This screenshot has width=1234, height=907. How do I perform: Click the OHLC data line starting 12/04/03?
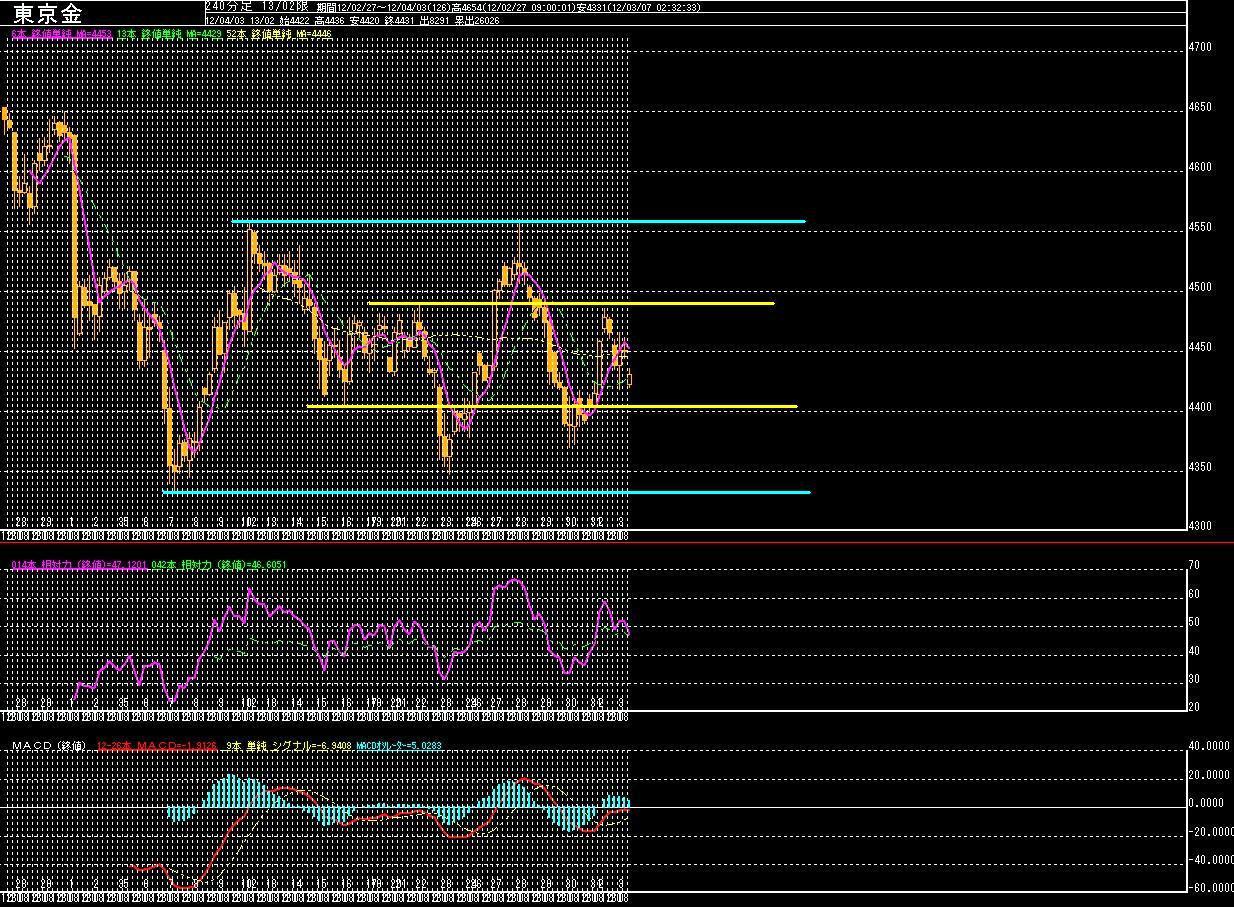click(352, 19)
